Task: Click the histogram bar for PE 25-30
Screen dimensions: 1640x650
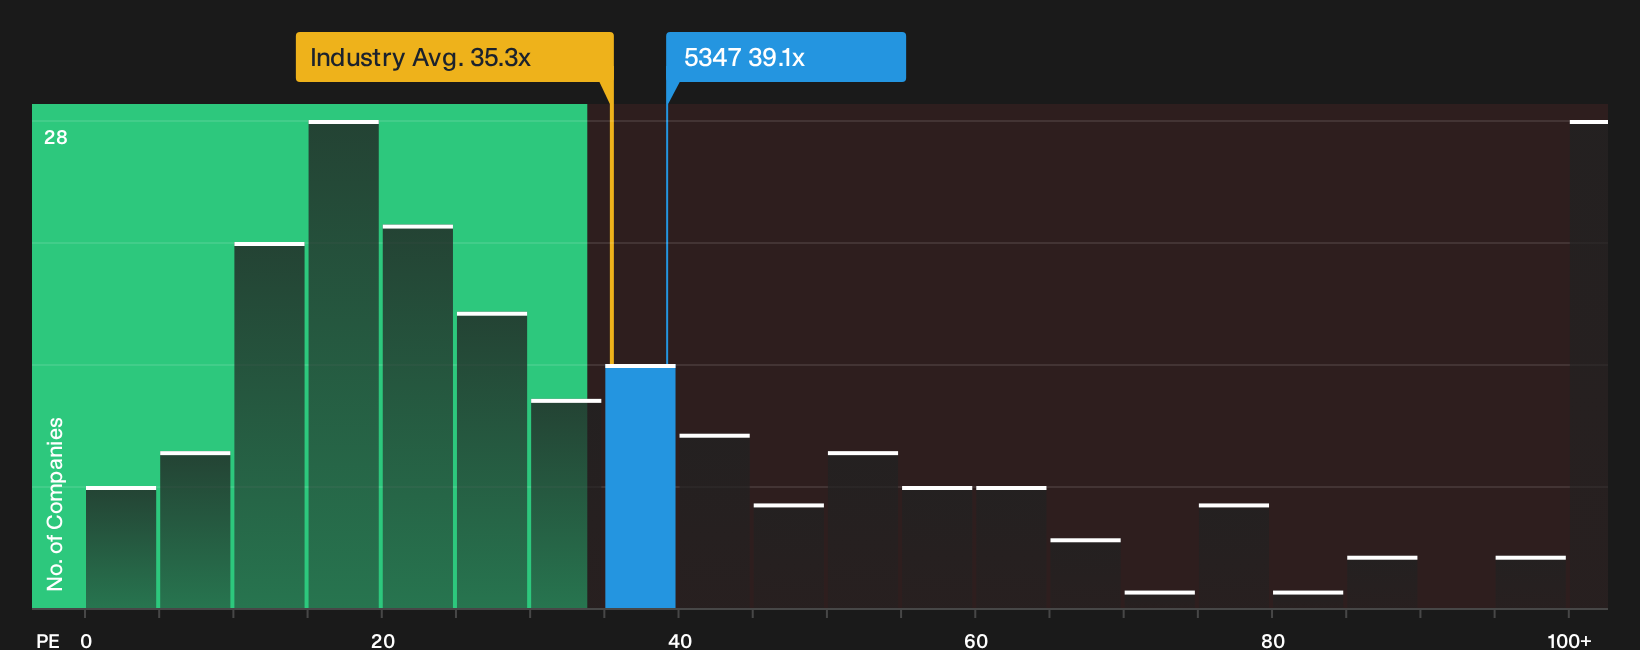Action: click(492, 460)
